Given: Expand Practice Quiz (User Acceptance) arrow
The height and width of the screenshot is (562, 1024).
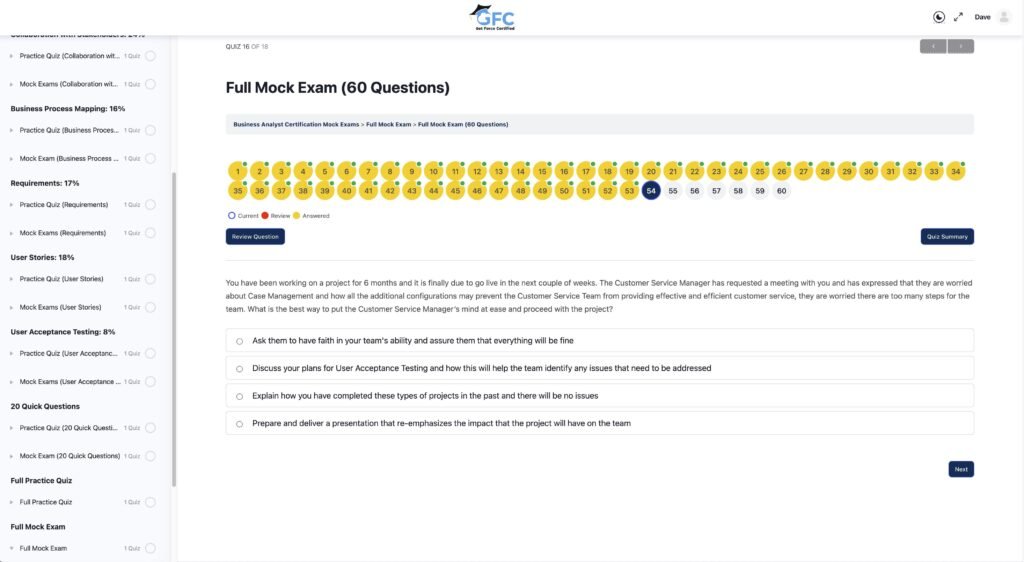Looking at the screenshot, I should coord(12,353).
